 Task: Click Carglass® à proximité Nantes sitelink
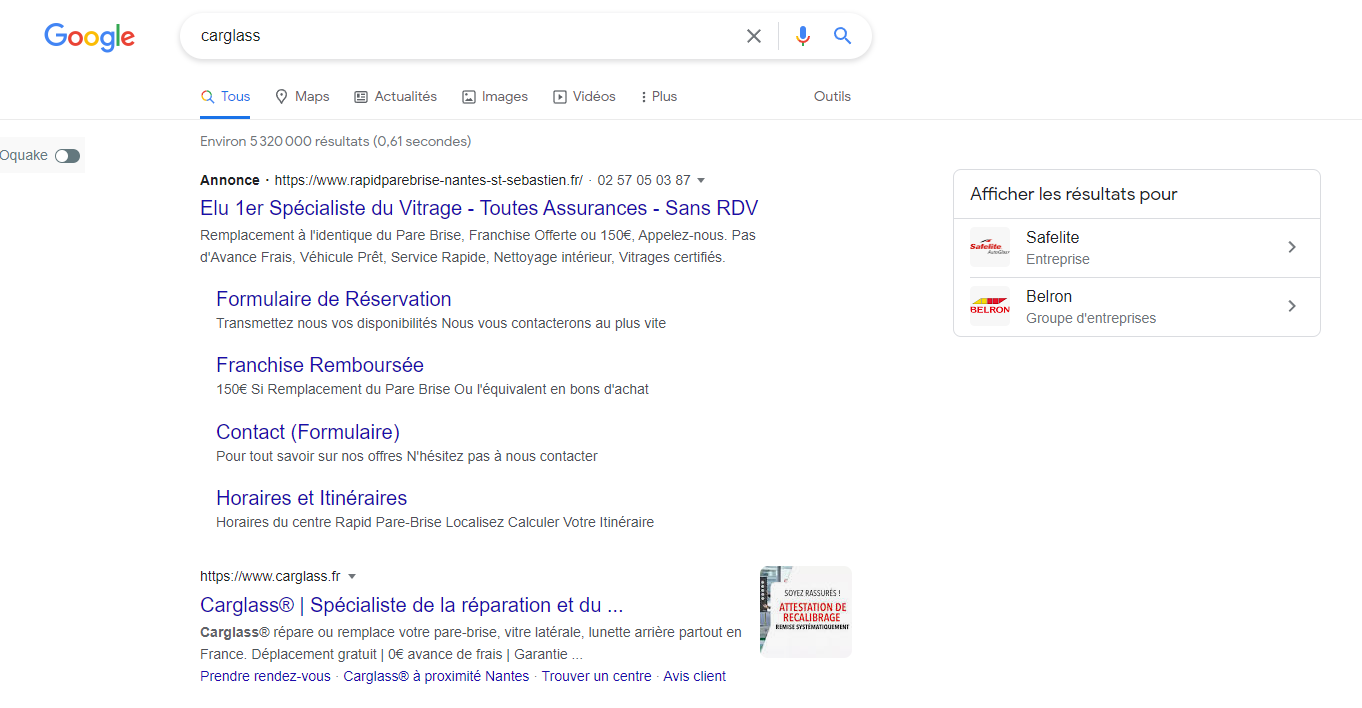[436, 676]
